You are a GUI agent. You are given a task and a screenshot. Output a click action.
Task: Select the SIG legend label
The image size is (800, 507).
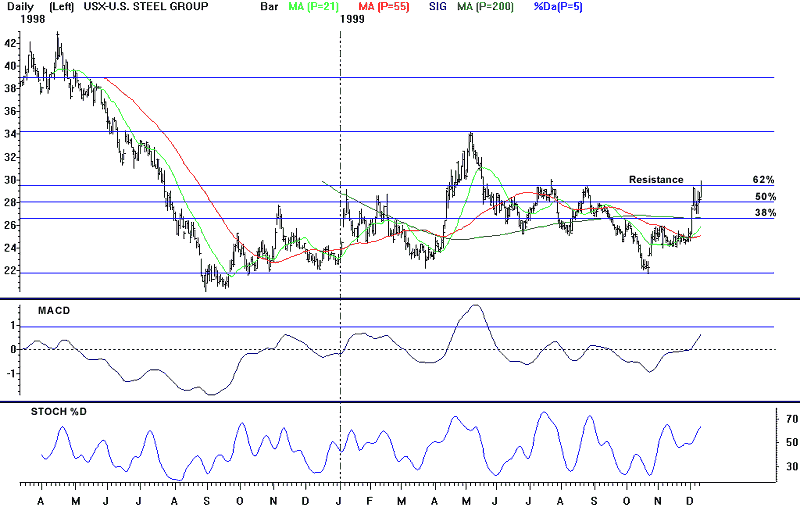[x=438, y=7]
